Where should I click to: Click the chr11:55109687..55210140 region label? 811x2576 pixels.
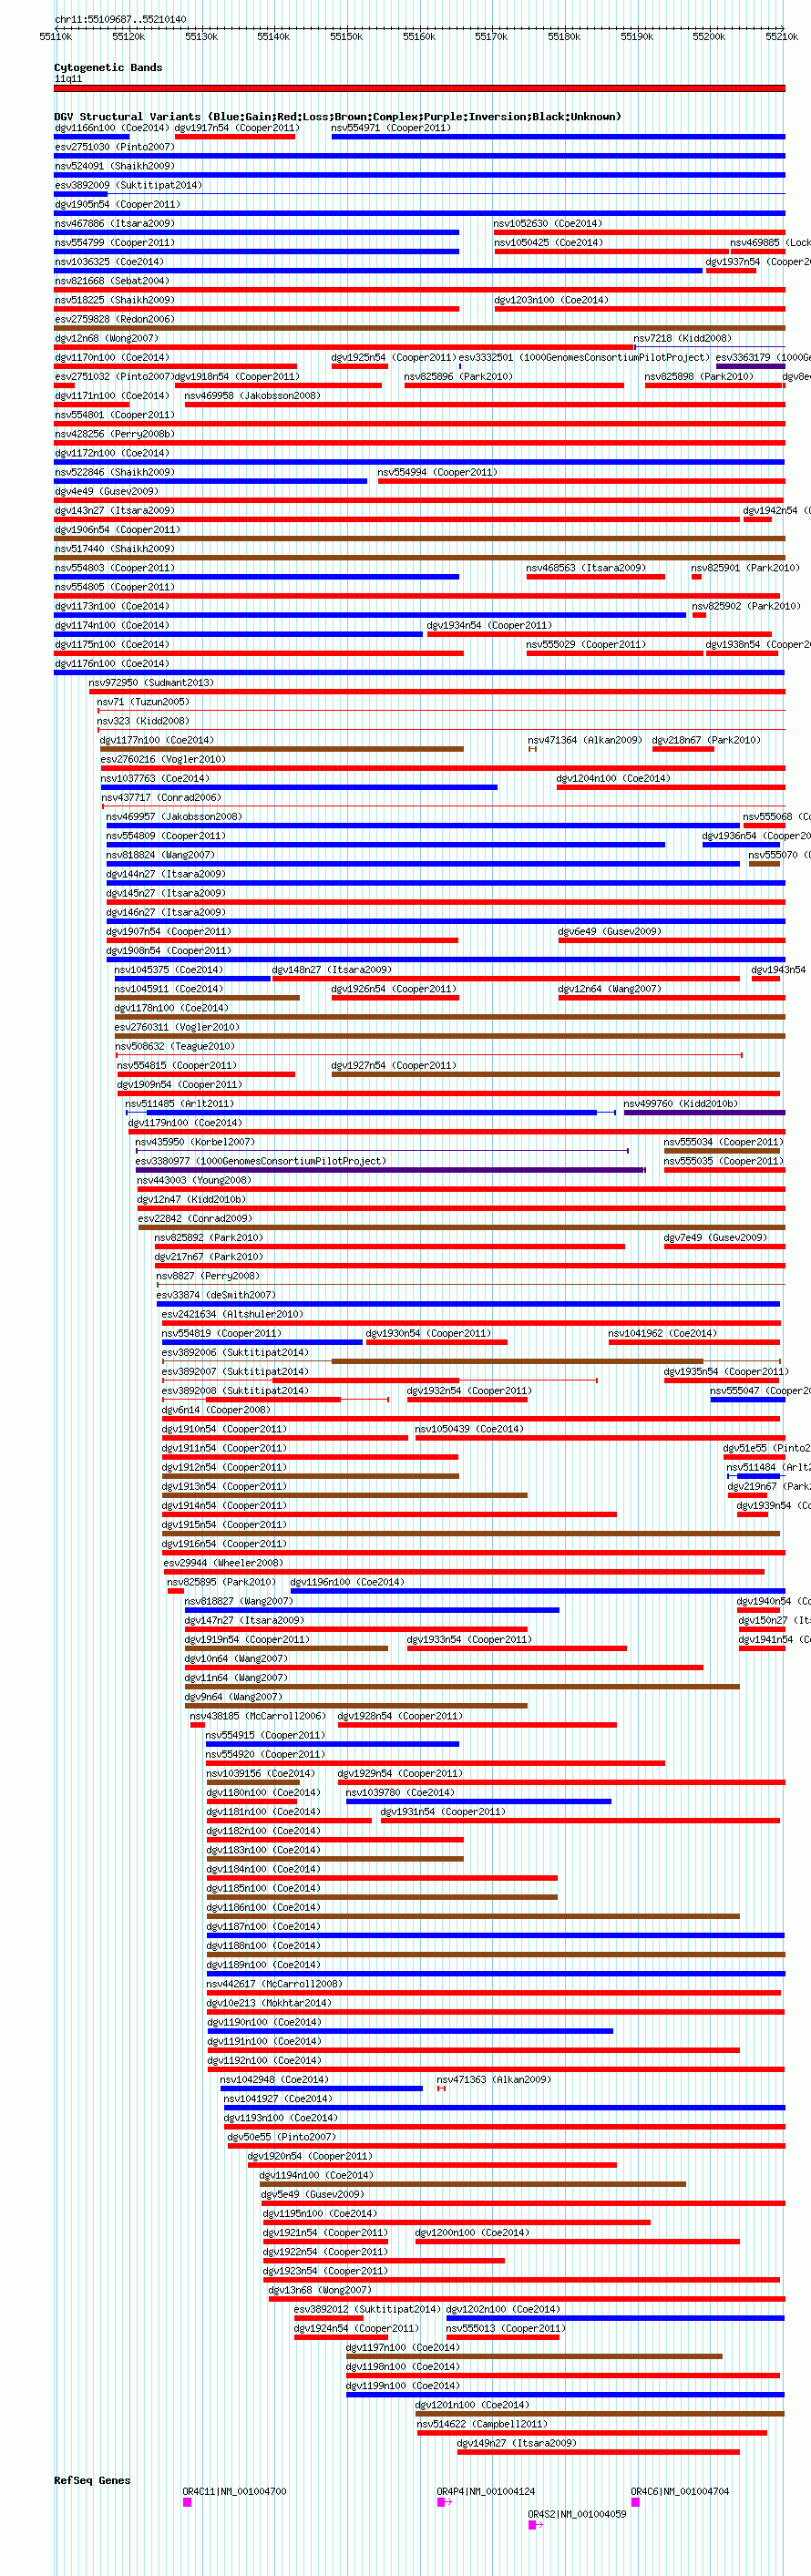point(120,18)
